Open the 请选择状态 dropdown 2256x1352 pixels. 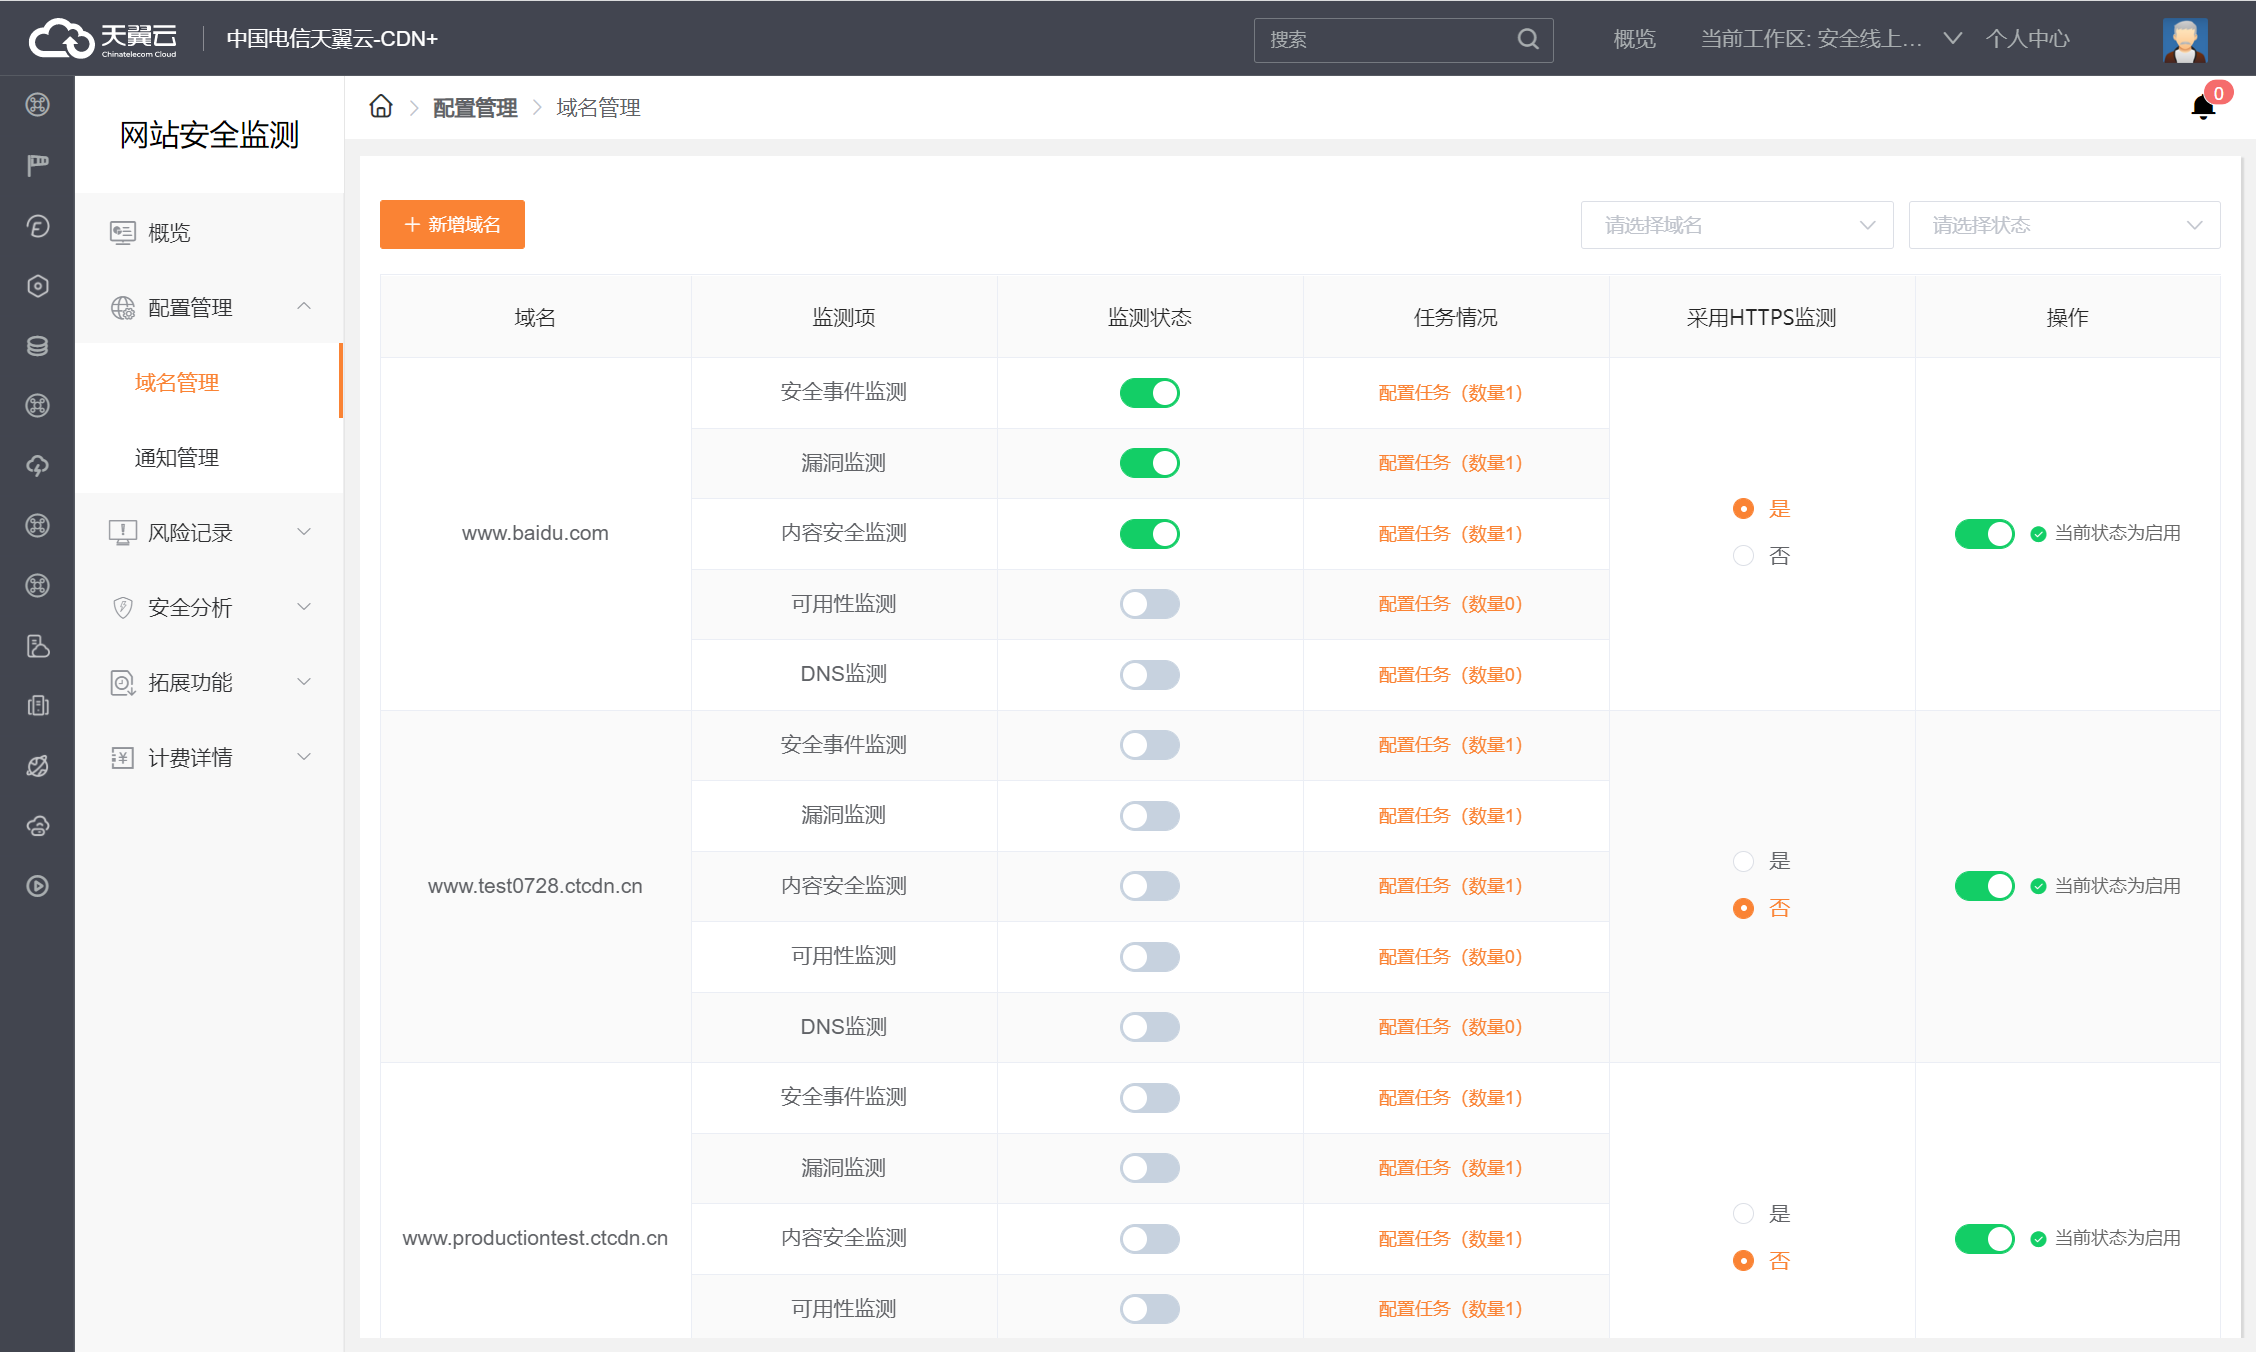coord(2064,225)
